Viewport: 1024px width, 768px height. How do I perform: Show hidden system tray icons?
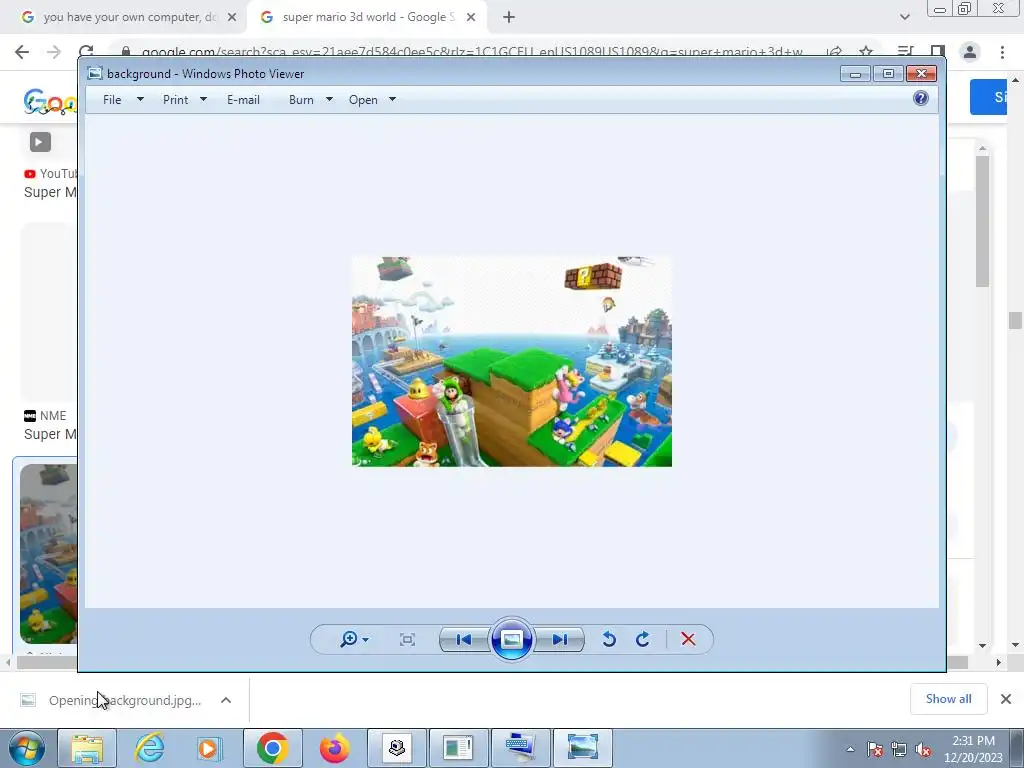(850, 749)
